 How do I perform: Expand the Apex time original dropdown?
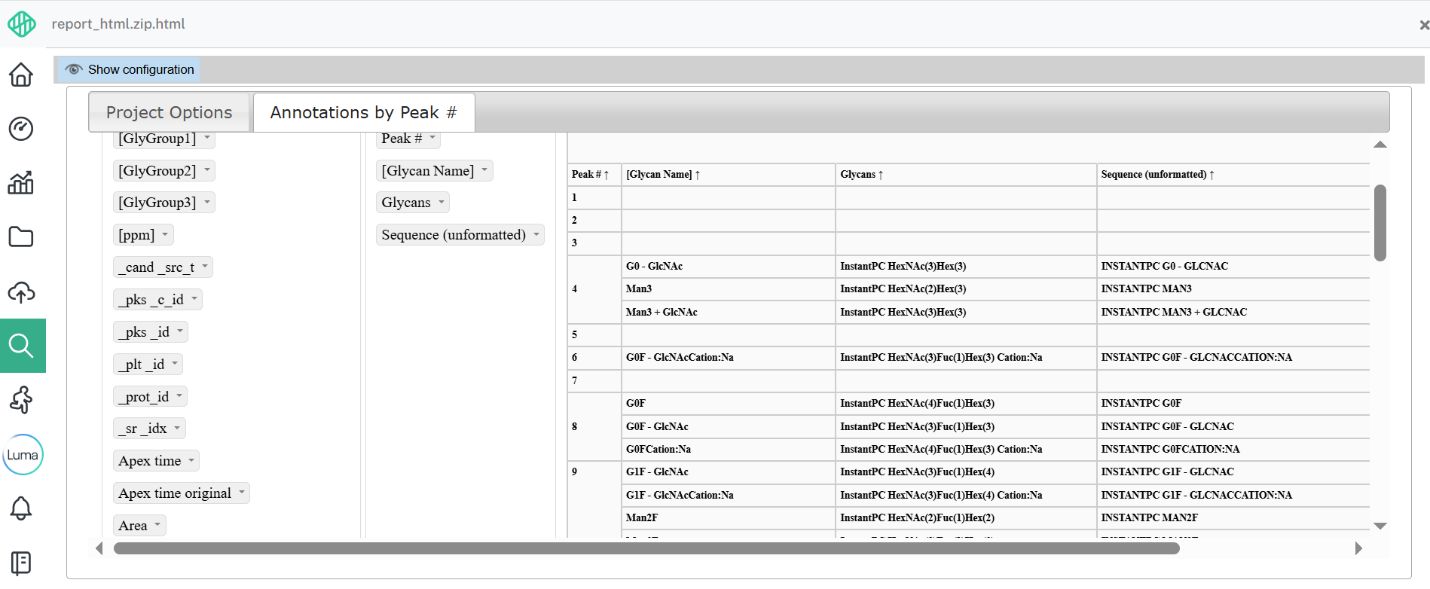click(x=242, y=493)
